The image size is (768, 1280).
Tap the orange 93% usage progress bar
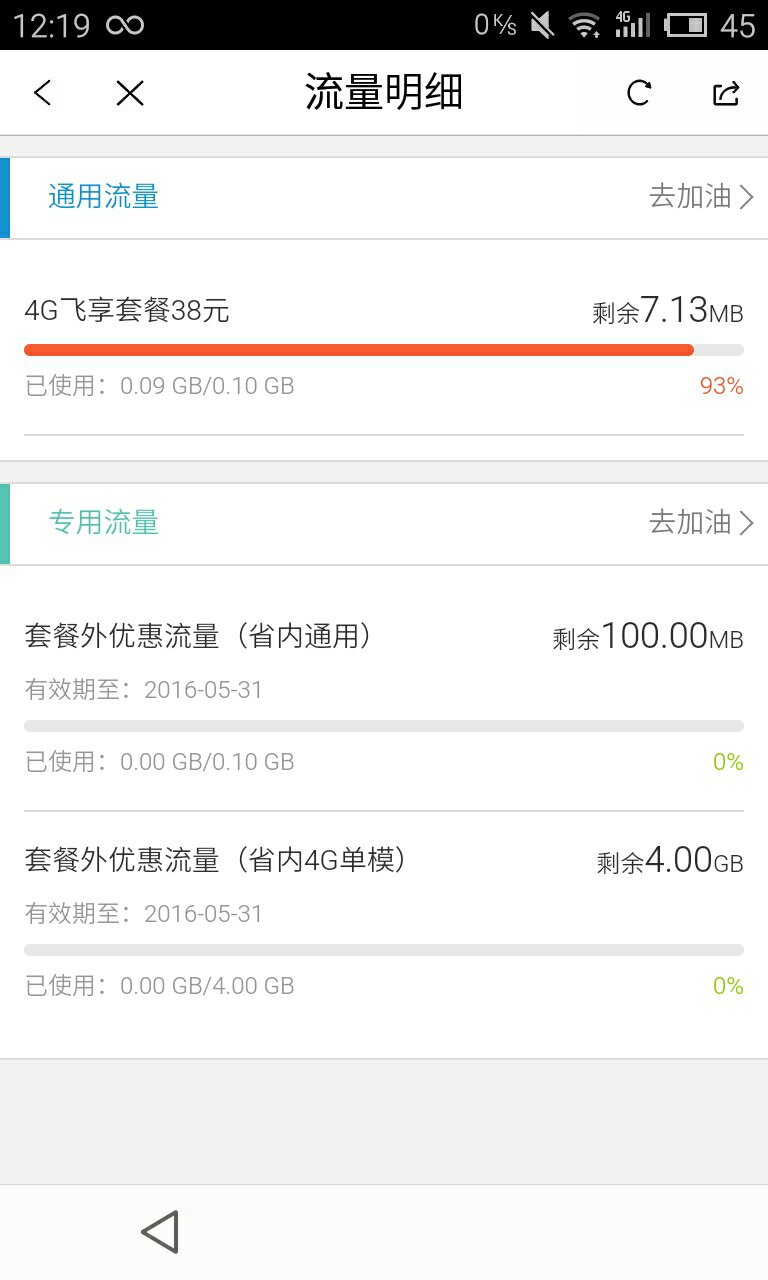point(358,350)
